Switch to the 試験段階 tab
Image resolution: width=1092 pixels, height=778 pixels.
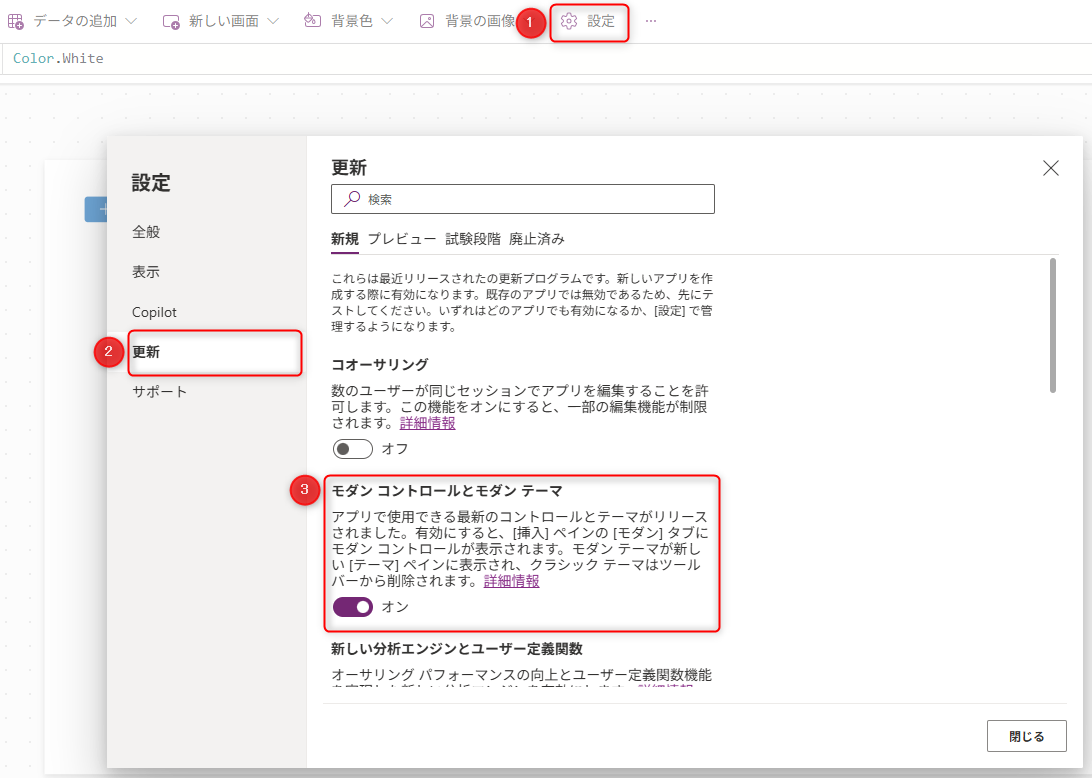tap(473, 239)
